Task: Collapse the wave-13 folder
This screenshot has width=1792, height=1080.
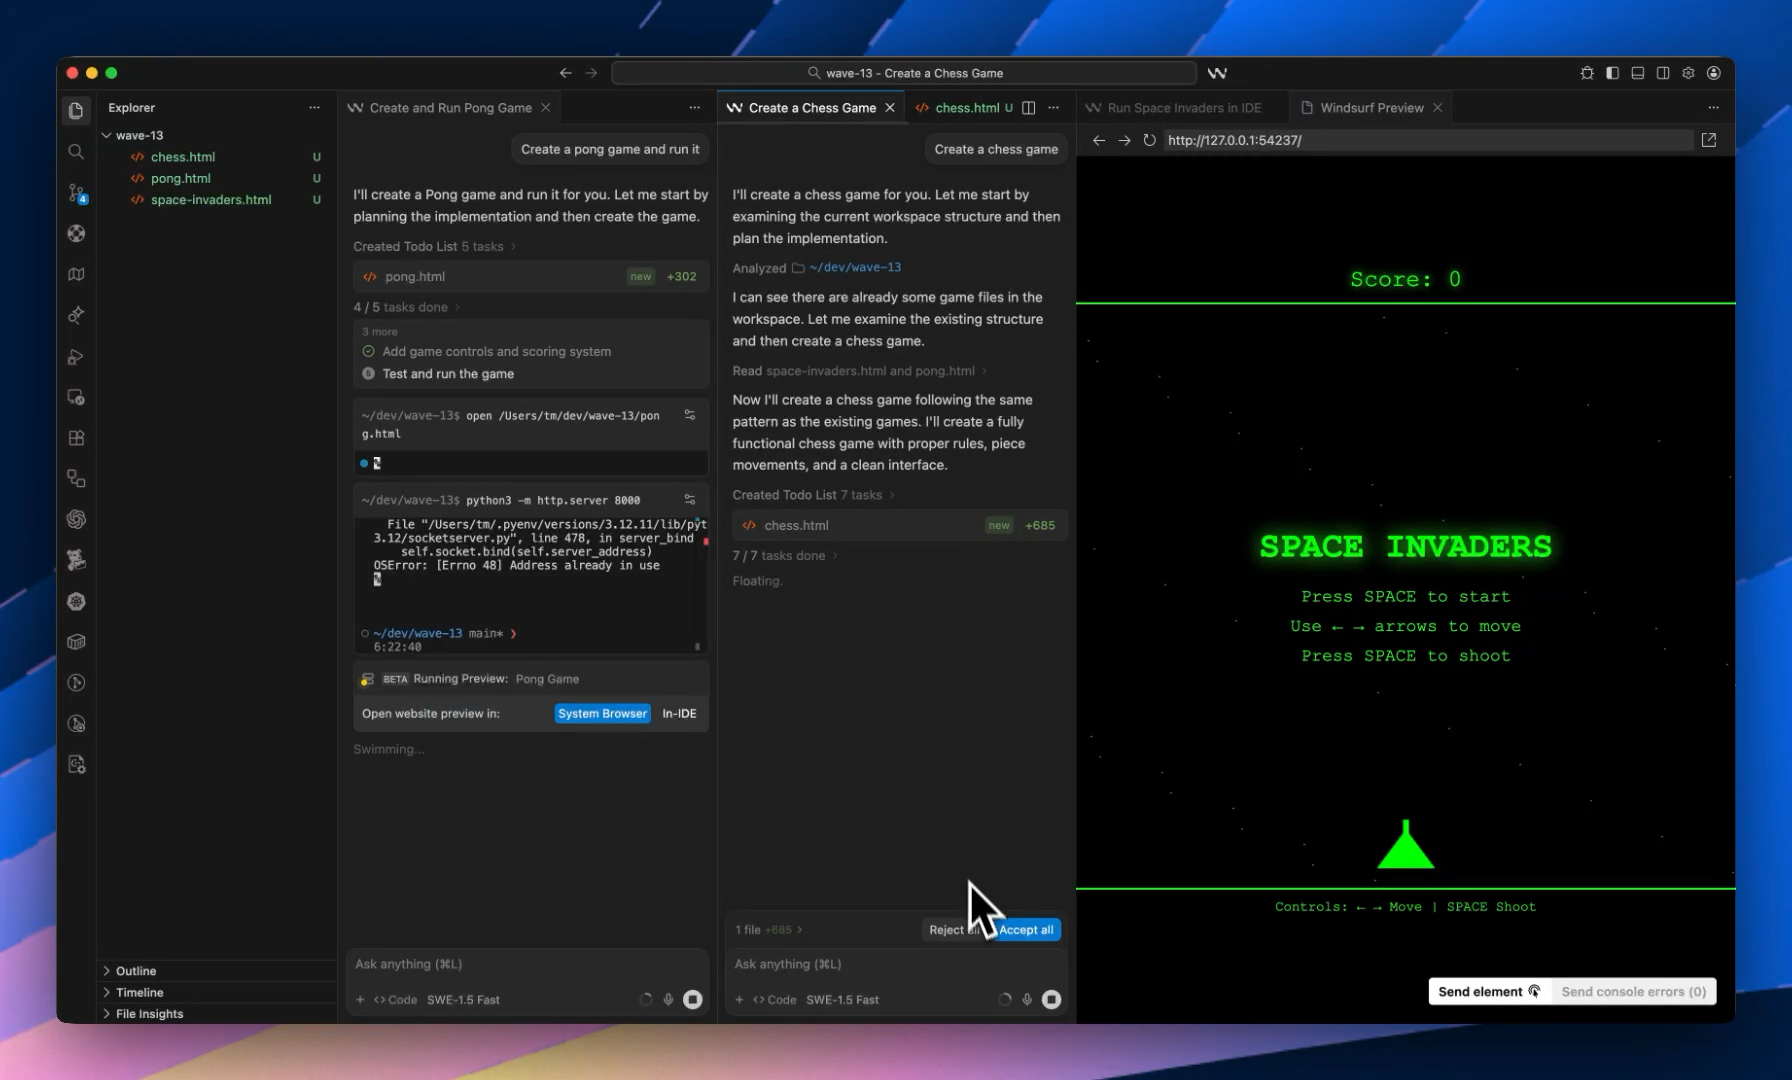Action: 107,135
